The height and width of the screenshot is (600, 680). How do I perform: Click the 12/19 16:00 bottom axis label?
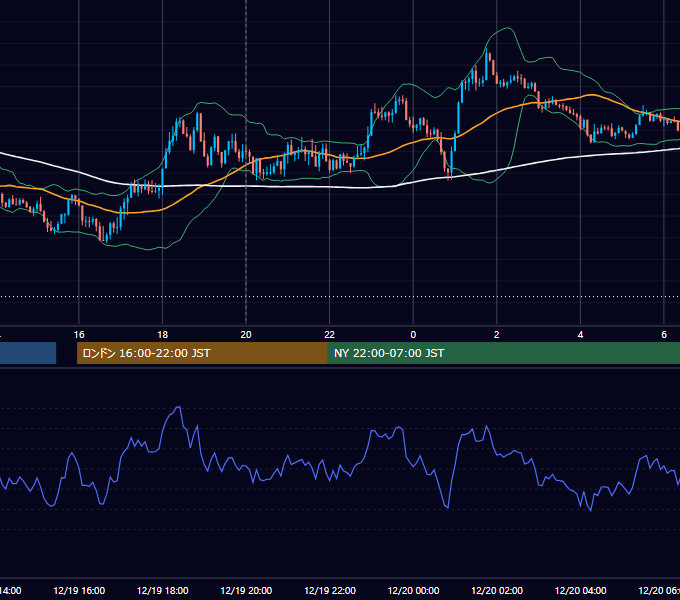click(x=79, y=590)
